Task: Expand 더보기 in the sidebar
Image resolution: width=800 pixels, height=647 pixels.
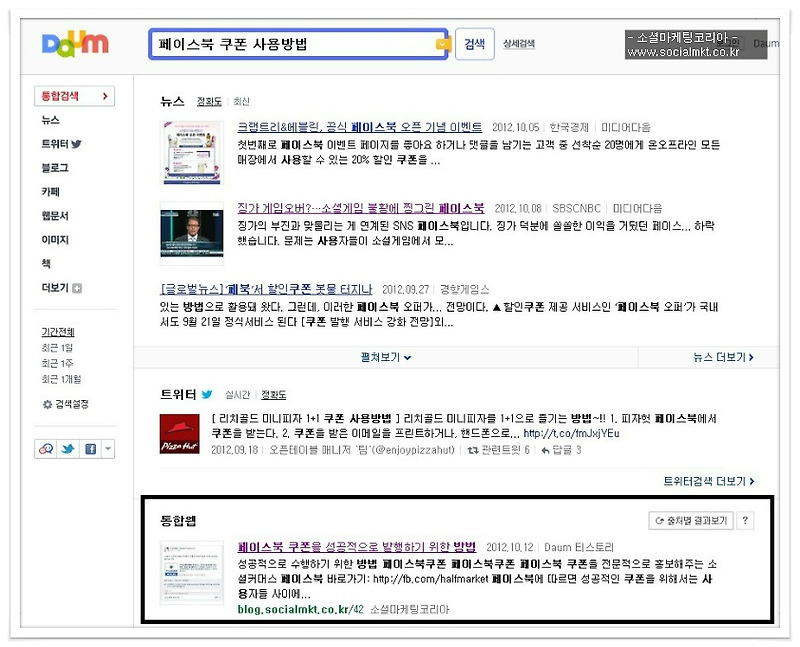Action: click(x=61, y=288)
